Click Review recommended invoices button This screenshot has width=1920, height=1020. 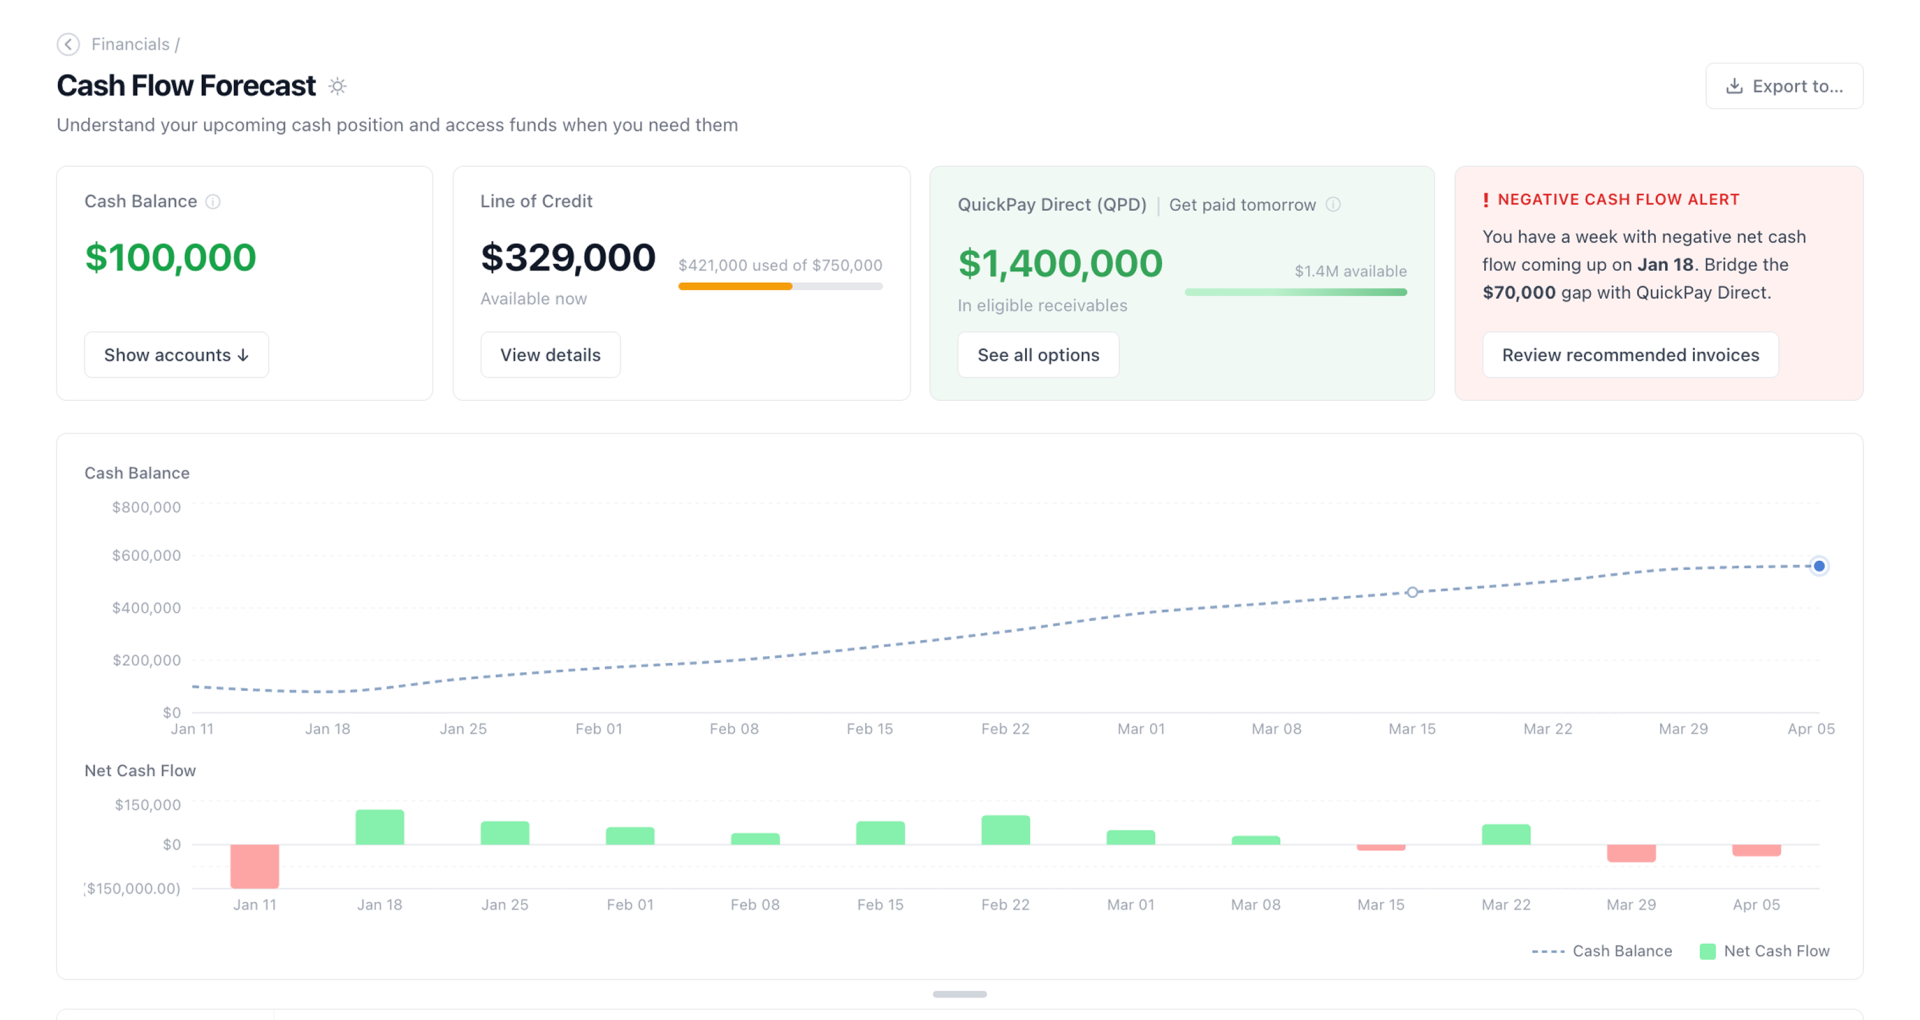[1630, 355]
